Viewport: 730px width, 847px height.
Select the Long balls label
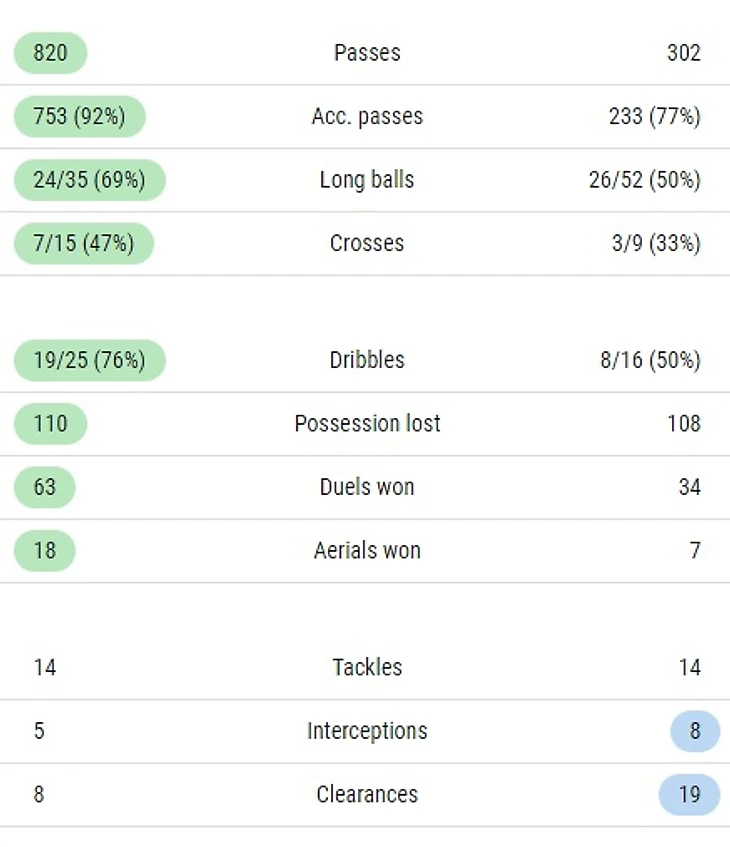click(x=367, y=180)
